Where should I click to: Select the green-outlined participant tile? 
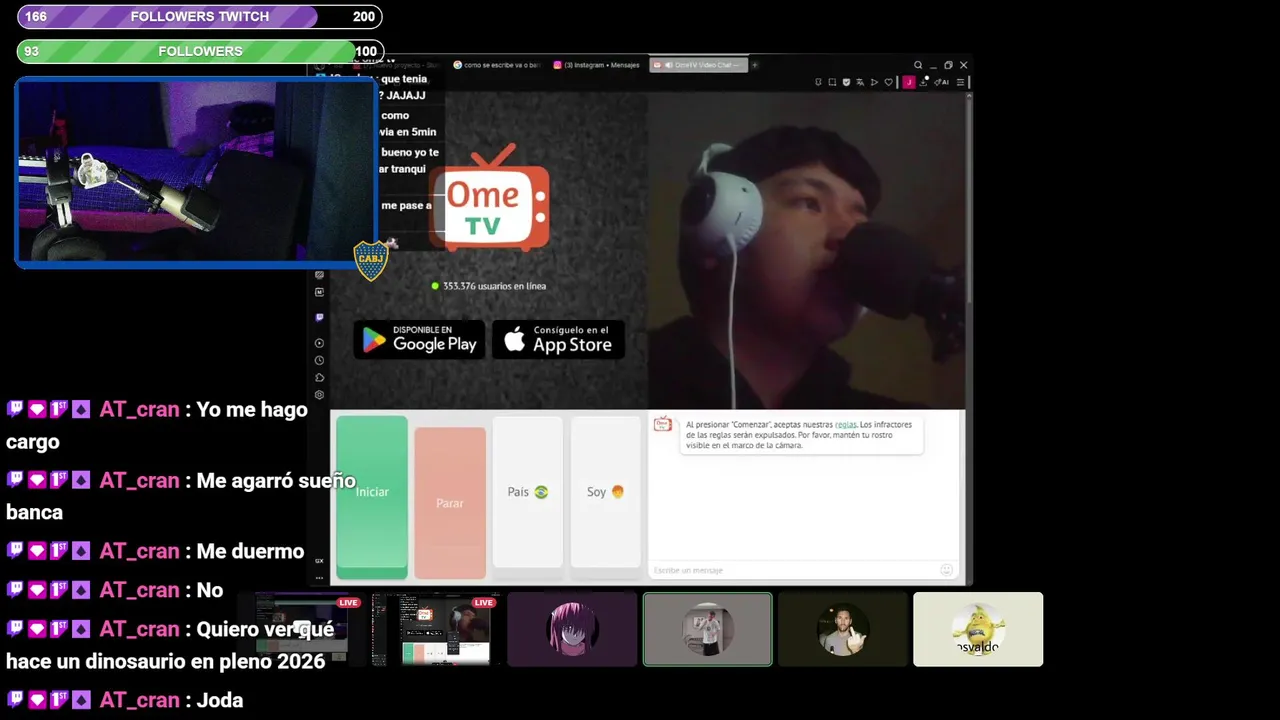[707, 629]
